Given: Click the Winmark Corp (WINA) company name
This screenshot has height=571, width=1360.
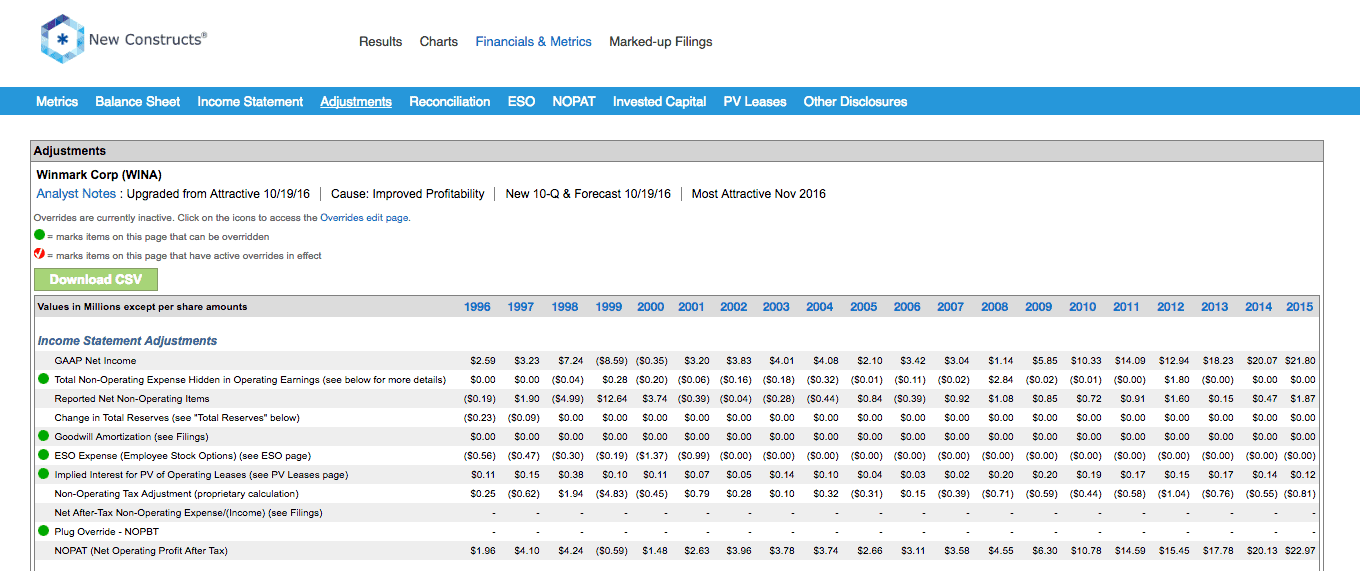Looking at the screenshot, I should coord(99,175).
